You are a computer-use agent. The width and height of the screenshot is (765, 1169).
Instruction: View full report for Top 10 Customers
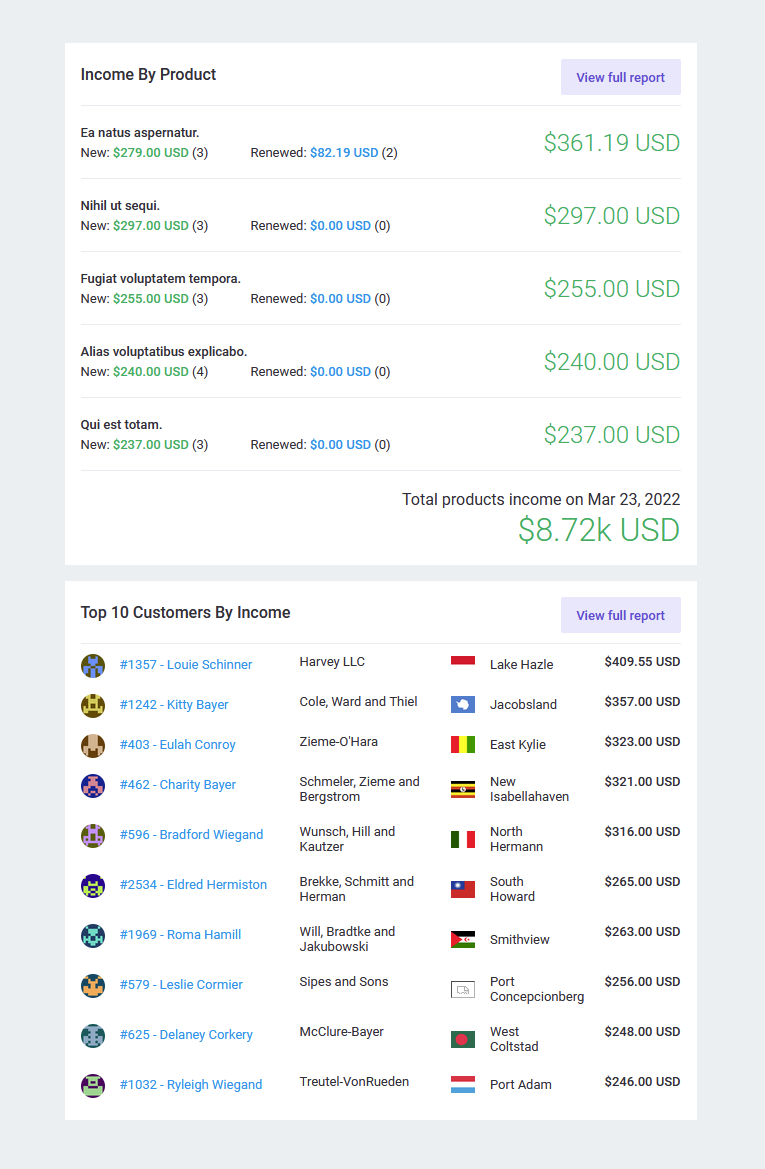point(620,616)
